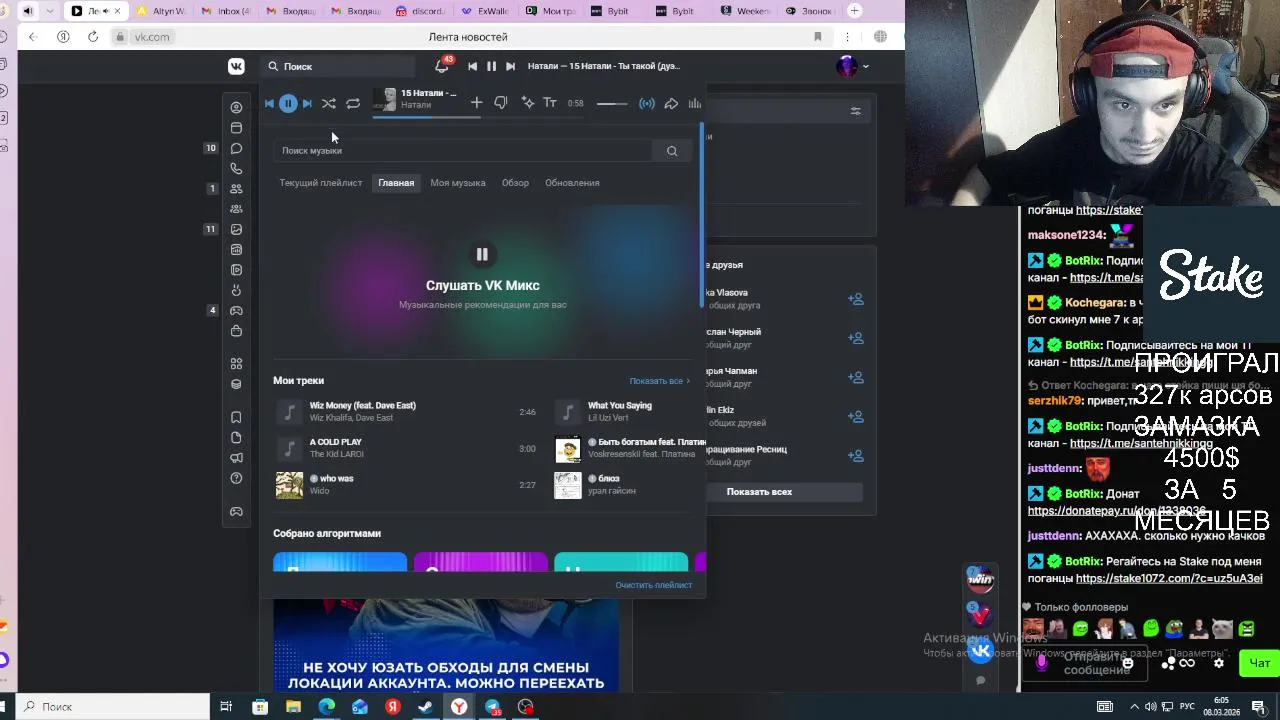This screenshot has width=1280, height=720.
Task: Open the VK photos icon in sidebar
Action: pos(236,229)
